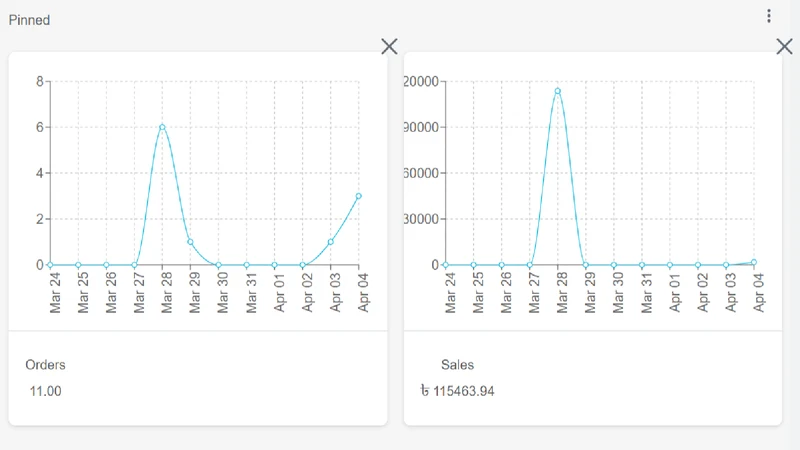
Task: Click the Mar 28 axis label on Orders chart
Action: 167,292
